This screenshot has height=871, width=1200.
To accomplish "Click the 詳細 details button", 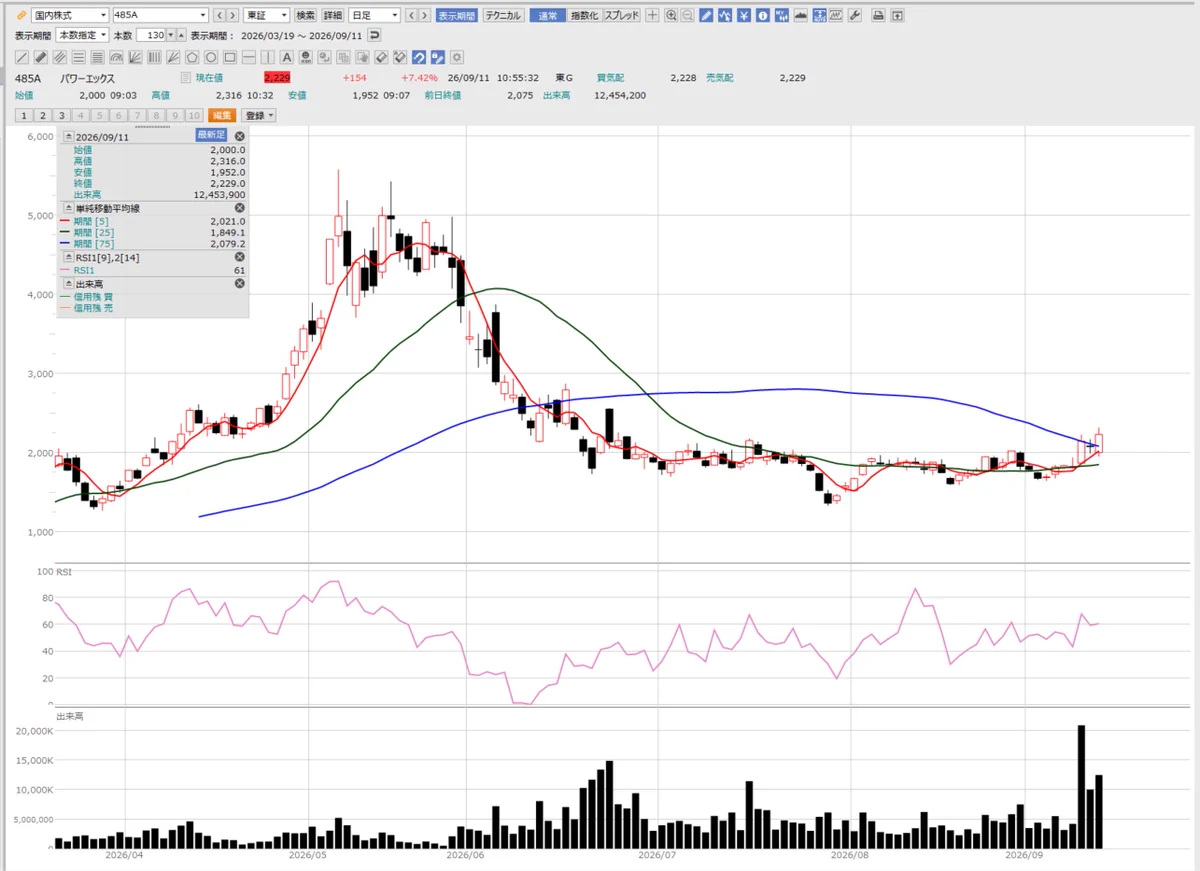I will tap(333, 15).
